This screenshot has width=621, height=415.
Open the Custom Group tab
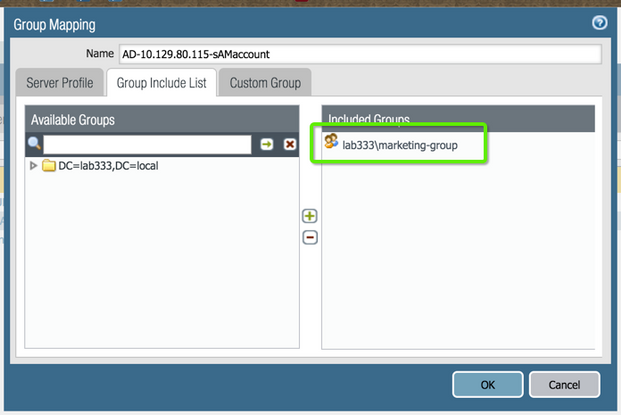pyautogui.click(x=265, y=83)
